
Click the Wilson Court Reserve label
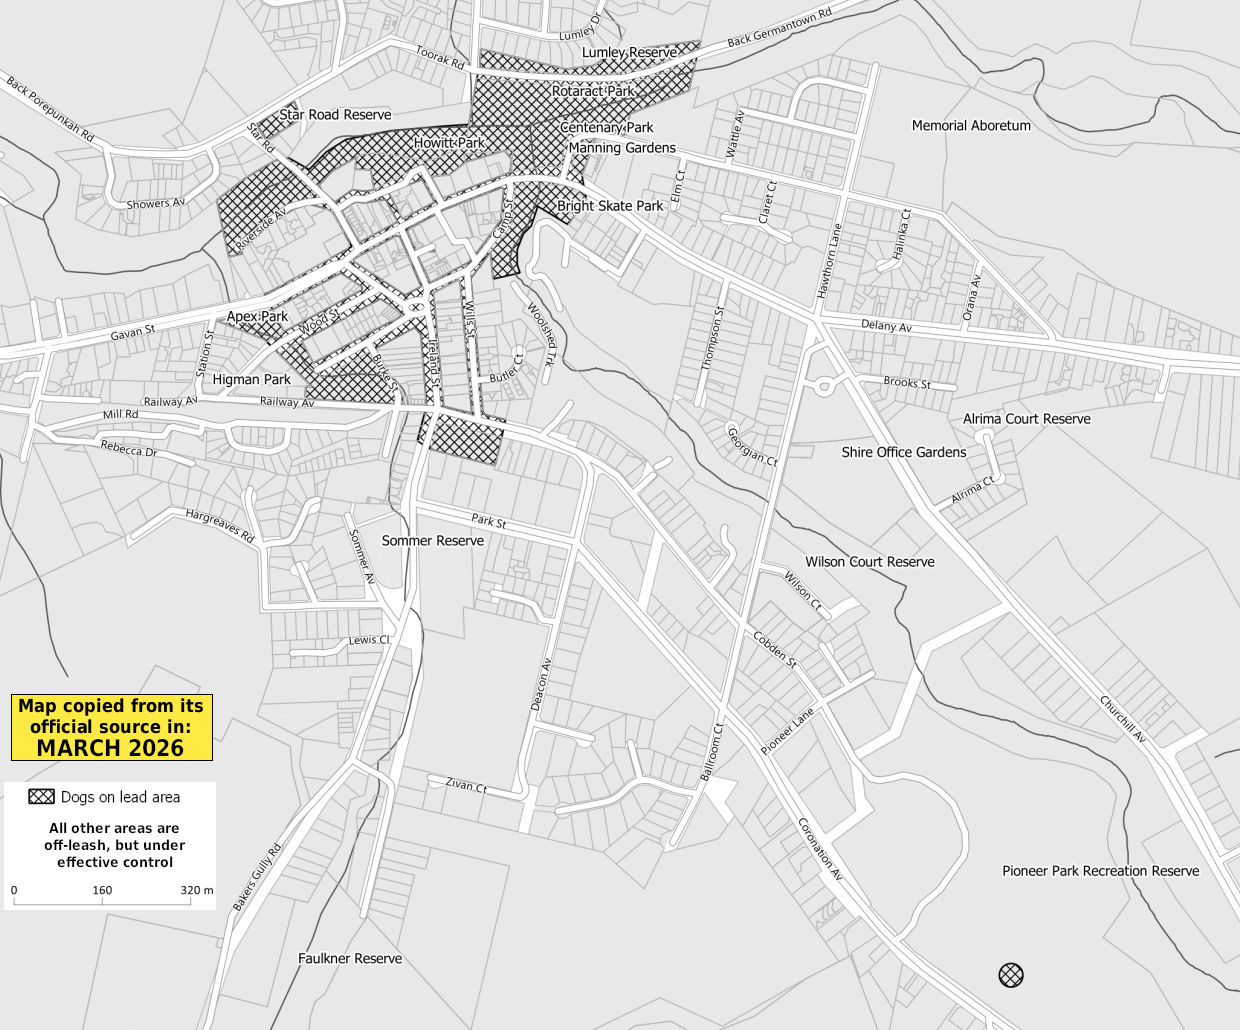point(869,562)
